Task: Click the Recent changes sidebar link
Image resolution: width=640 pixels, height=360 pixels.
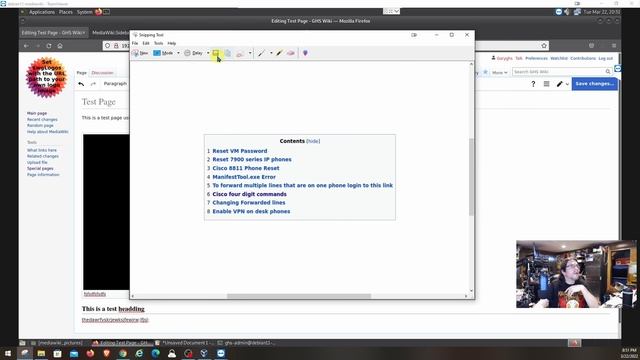Action: [42, 120]
